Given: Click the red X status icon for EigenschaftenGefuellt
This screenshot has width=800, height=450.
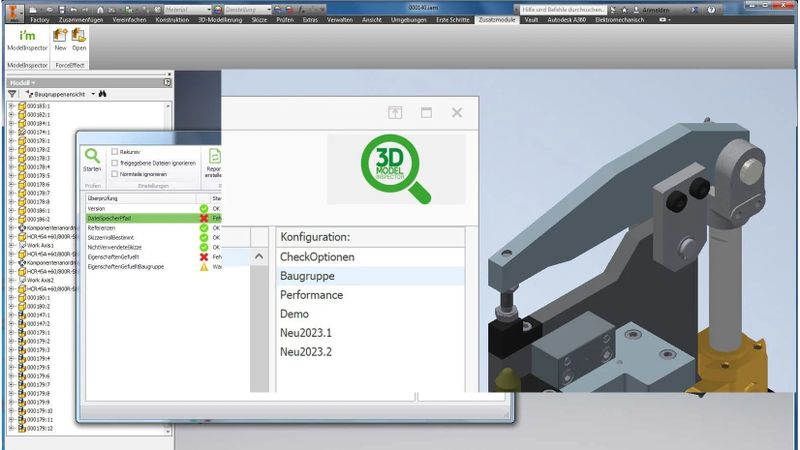Looking at the screenshot, I should pyautogui.click(x=204, y=257).
